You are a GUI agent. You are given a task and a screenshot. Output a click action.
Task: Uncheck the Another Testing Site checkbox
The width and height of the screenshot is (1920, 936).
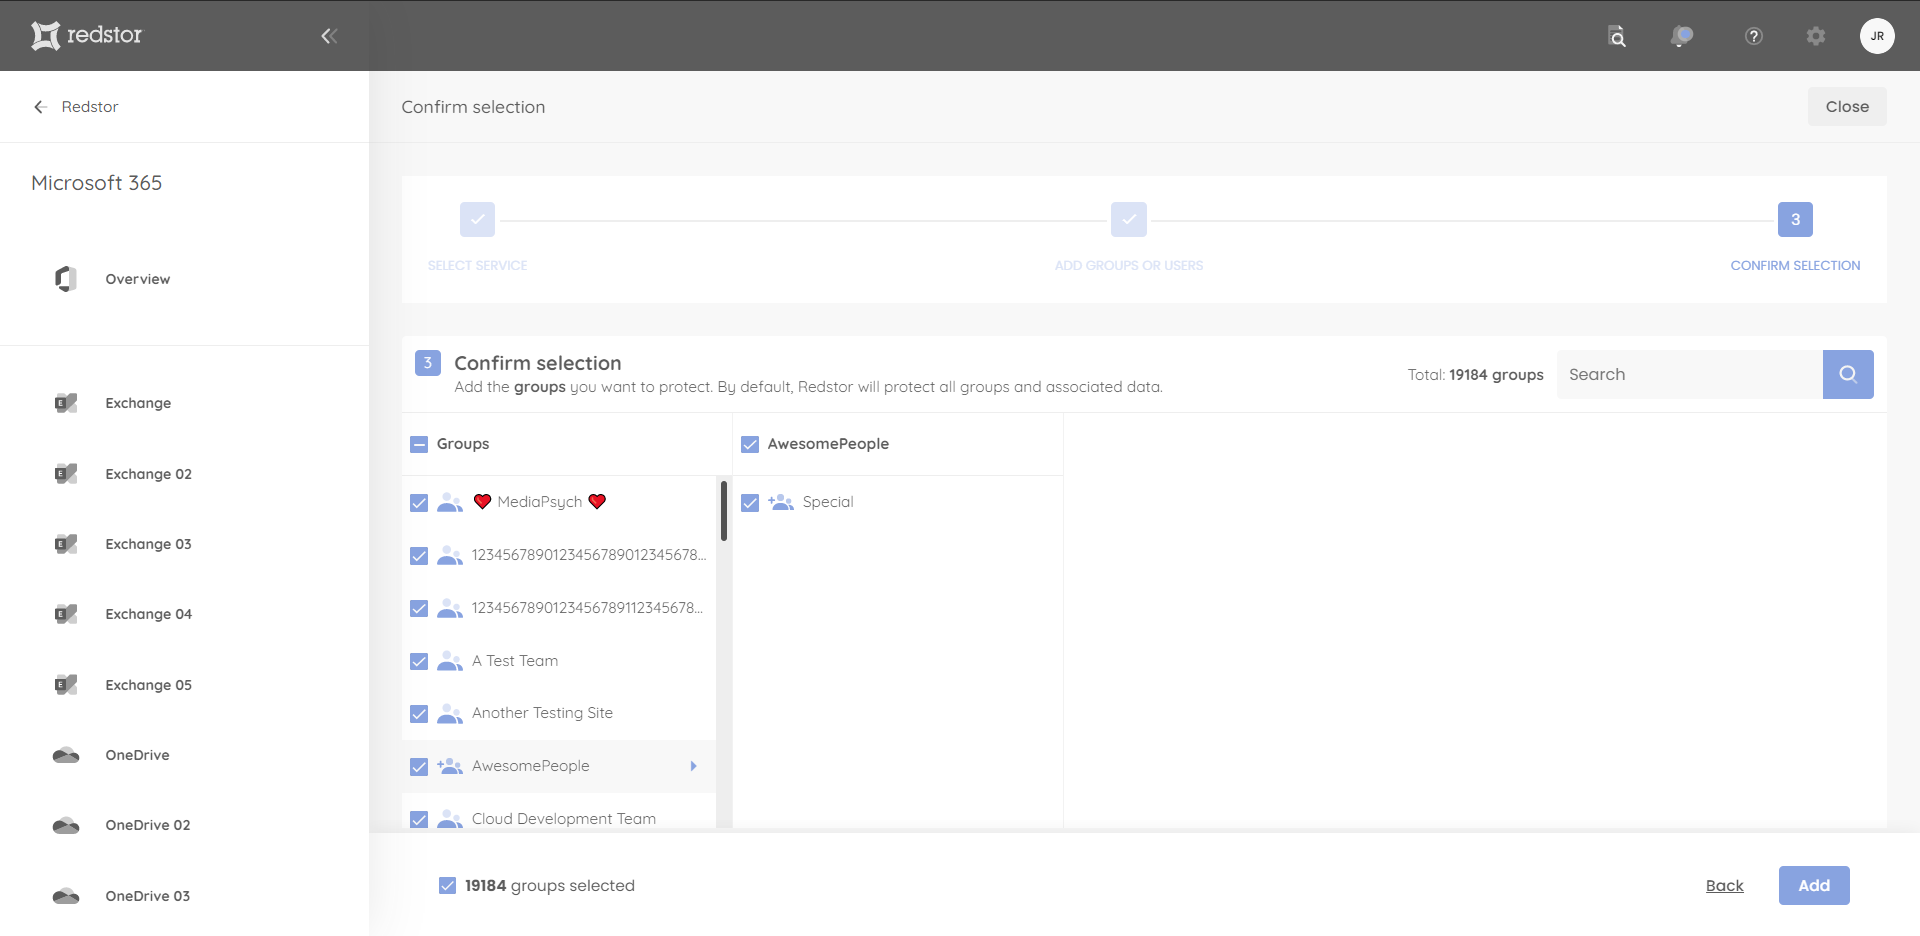tap(419, 713)
